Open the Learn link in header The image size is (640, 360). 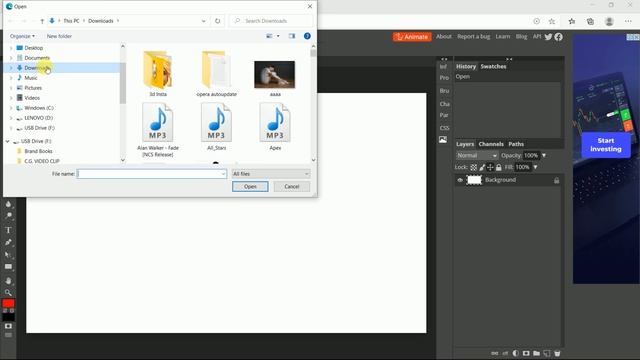(503, 36)
